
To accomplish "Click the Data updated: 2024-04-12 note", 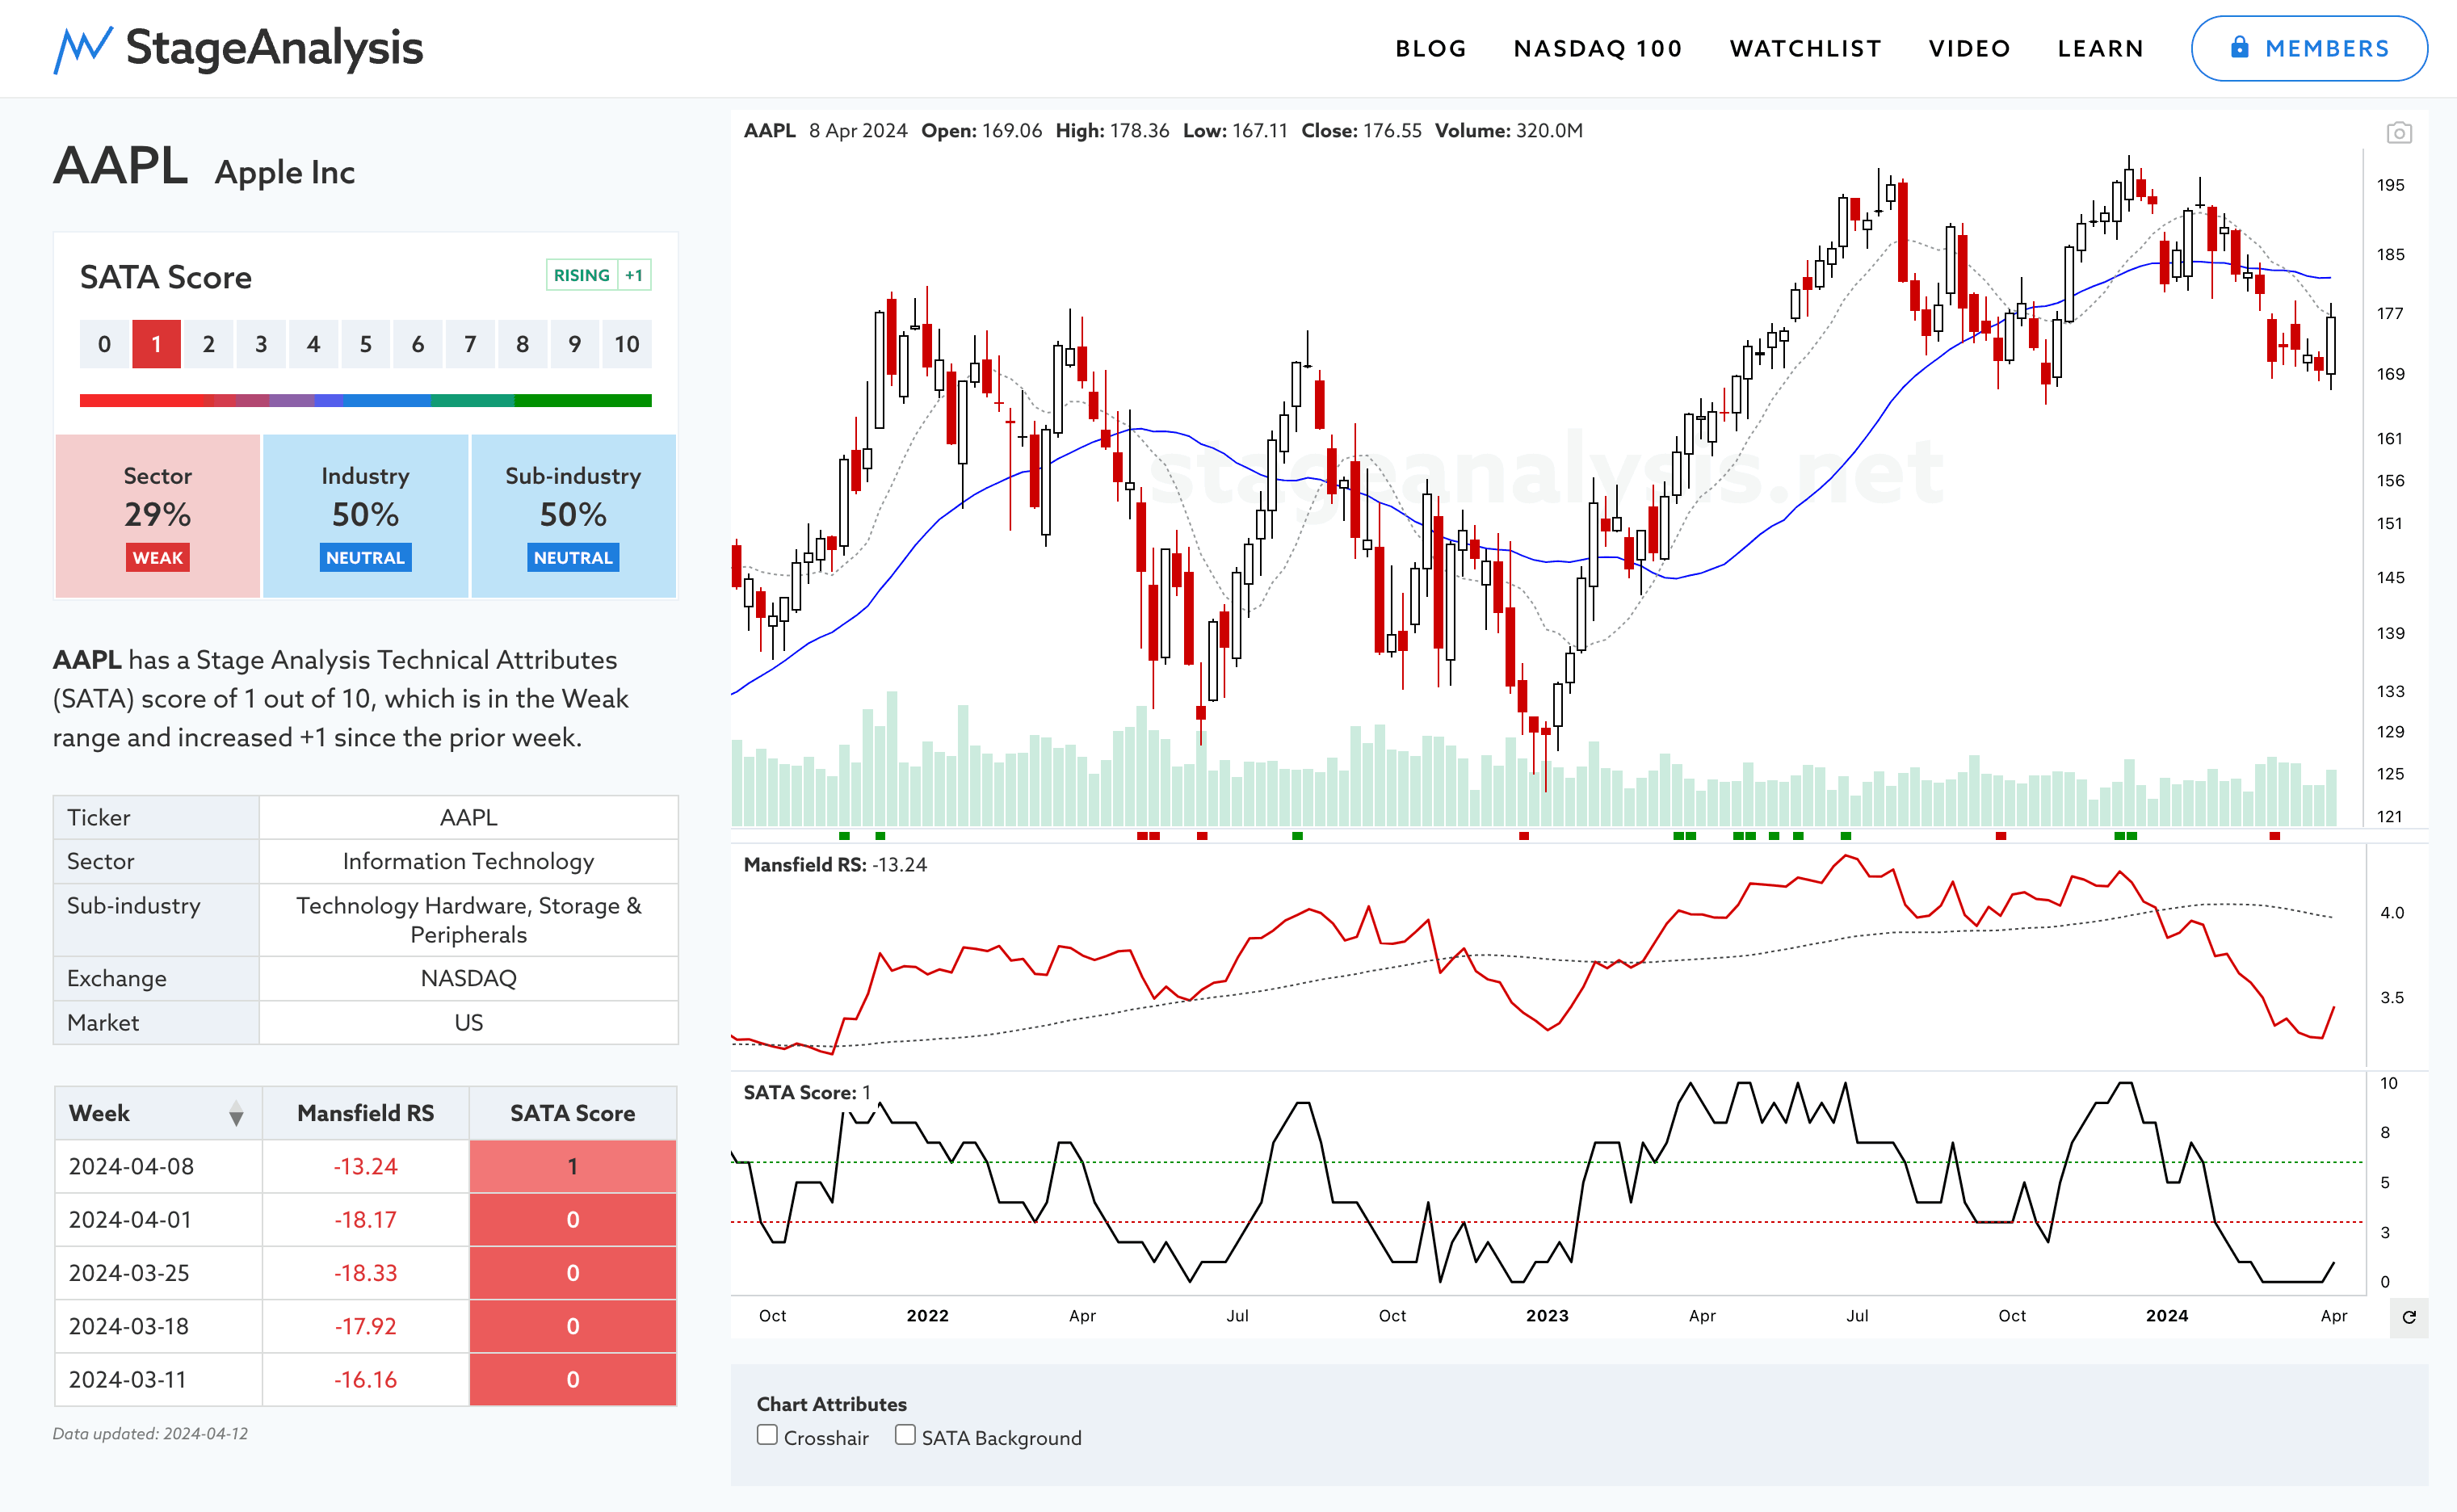I will tap(150, 1433).
